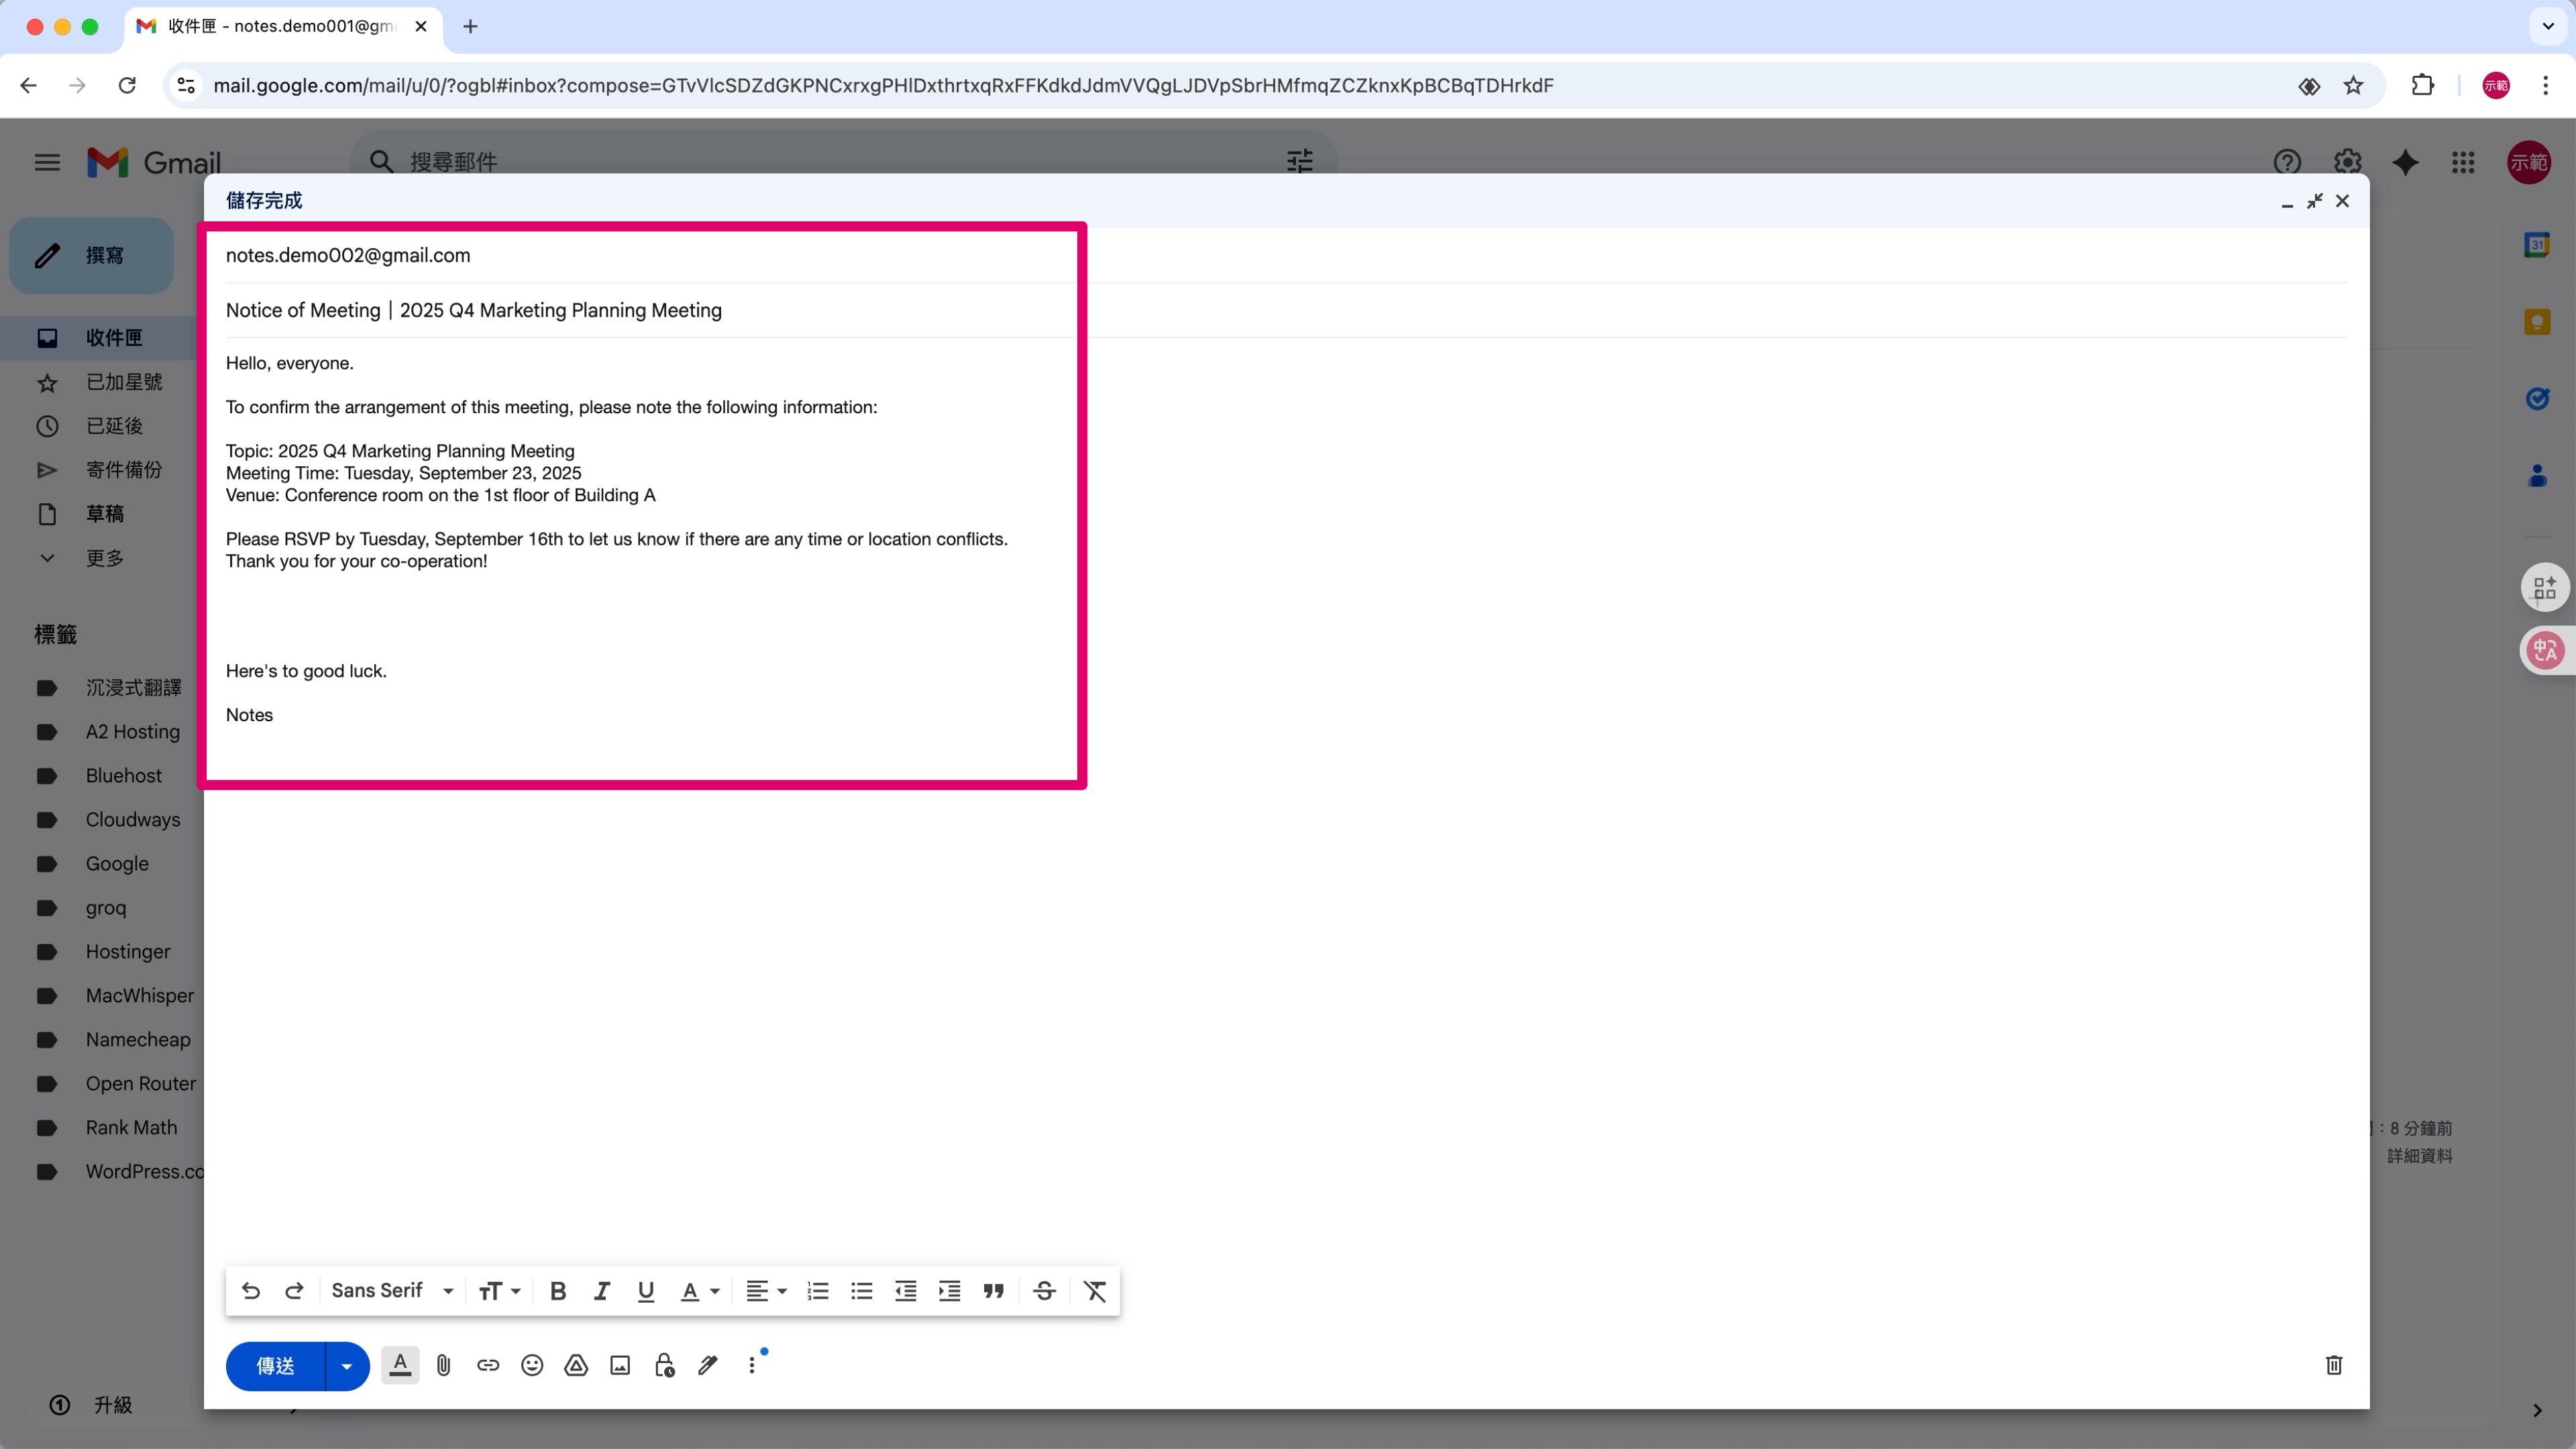Open browser extensions puzzle icon
This screenshot has width=2576, height=1449.
[2422, 86]
